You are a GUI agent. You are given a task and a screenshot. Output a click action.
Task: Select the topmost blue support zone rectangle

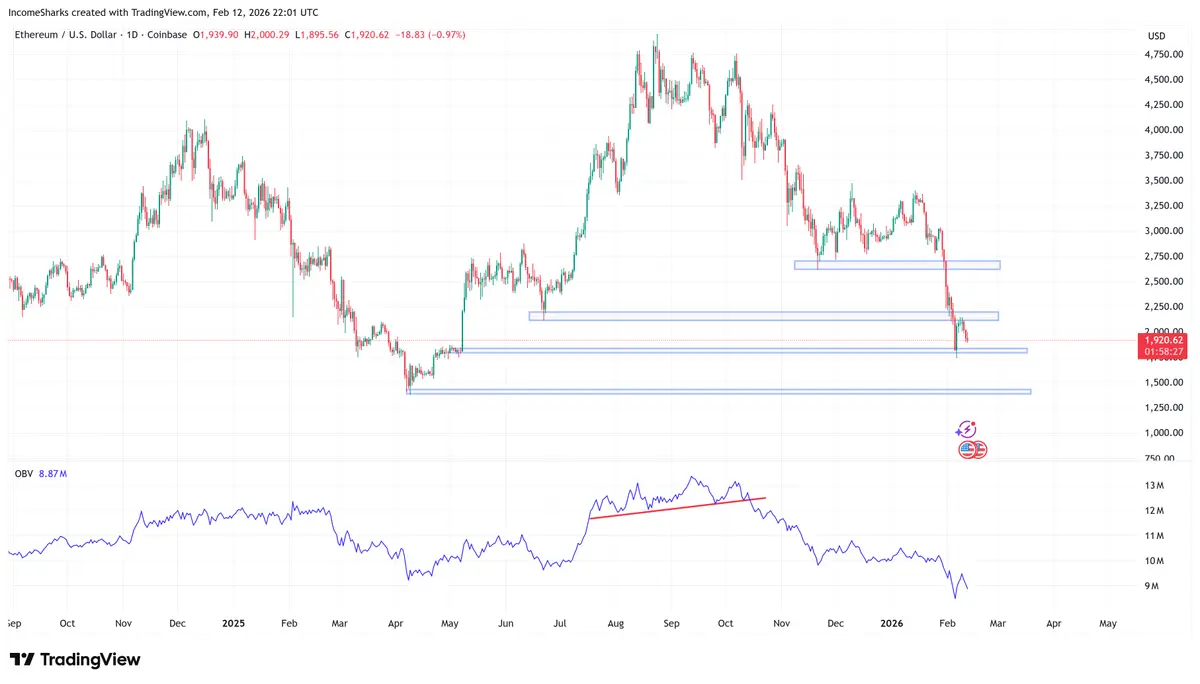point(897,265)
